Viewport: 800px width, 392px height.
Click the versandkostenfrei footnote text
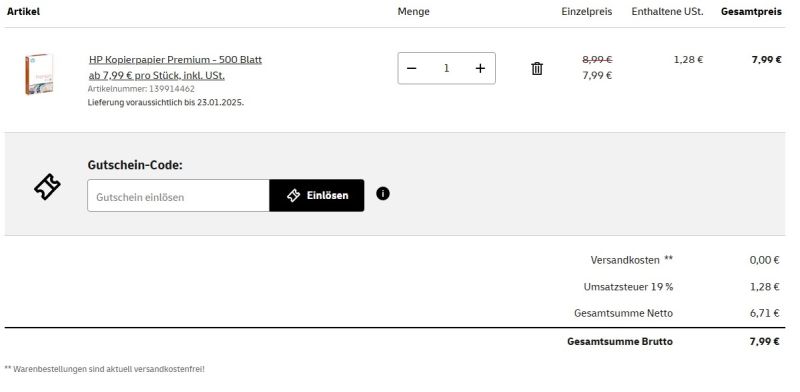click(x=105, y=369)
